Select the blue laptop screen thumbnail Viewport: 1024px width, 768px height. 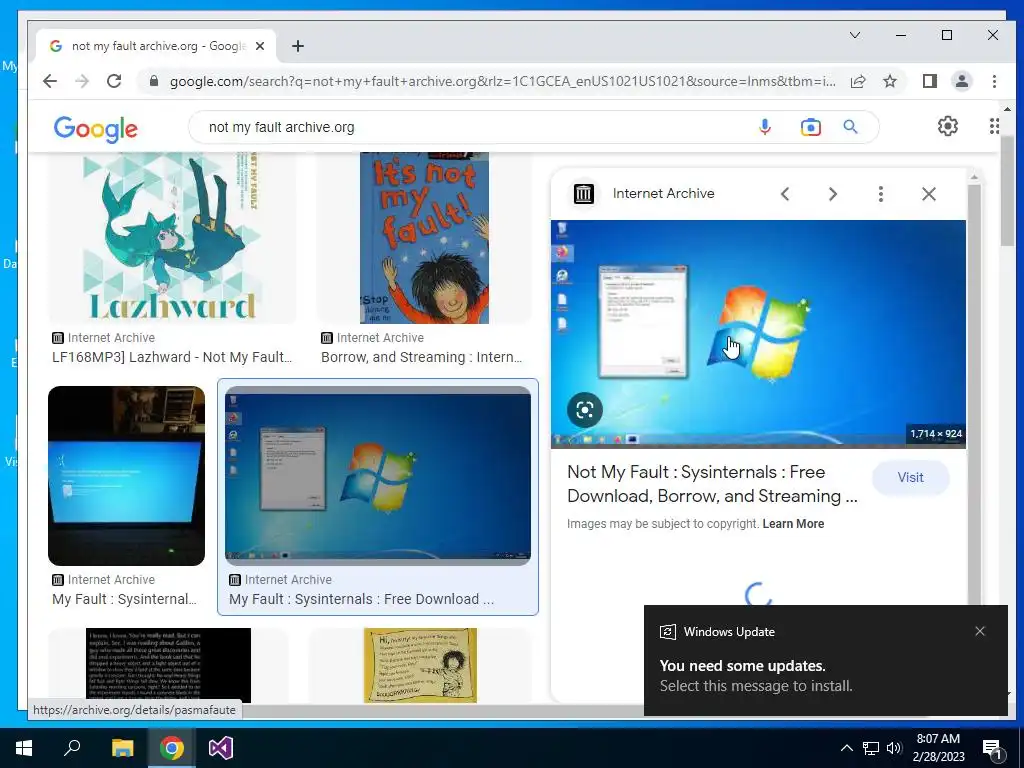pos(126,475)
